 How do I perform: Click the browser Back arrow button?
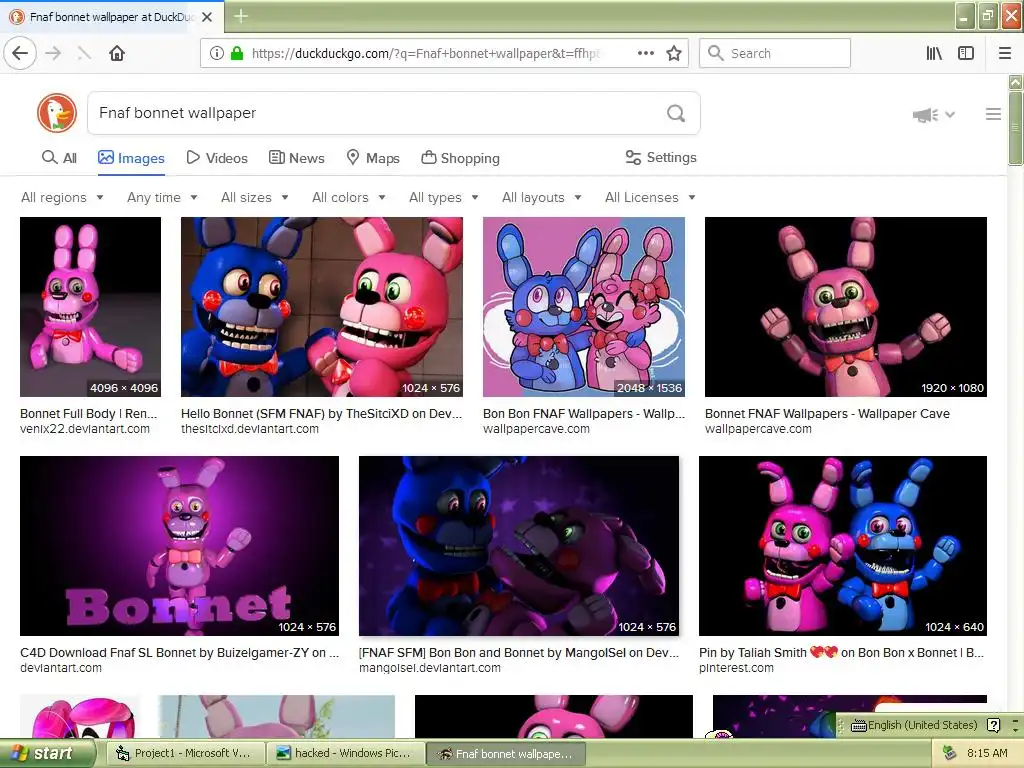(x=20, y=53)
